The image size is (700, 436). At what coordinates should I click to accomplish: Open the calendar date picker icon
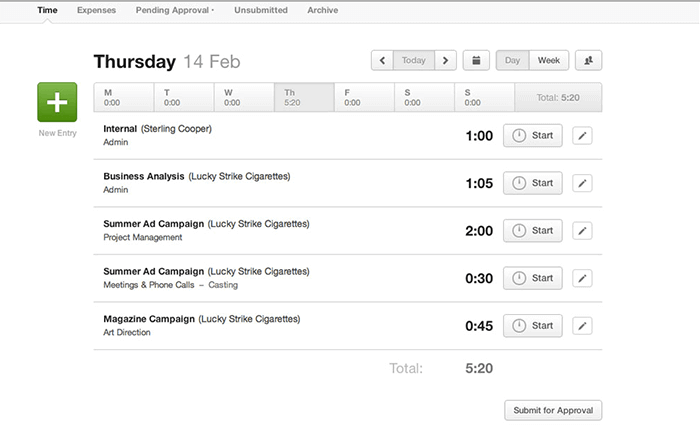point(476,61)
